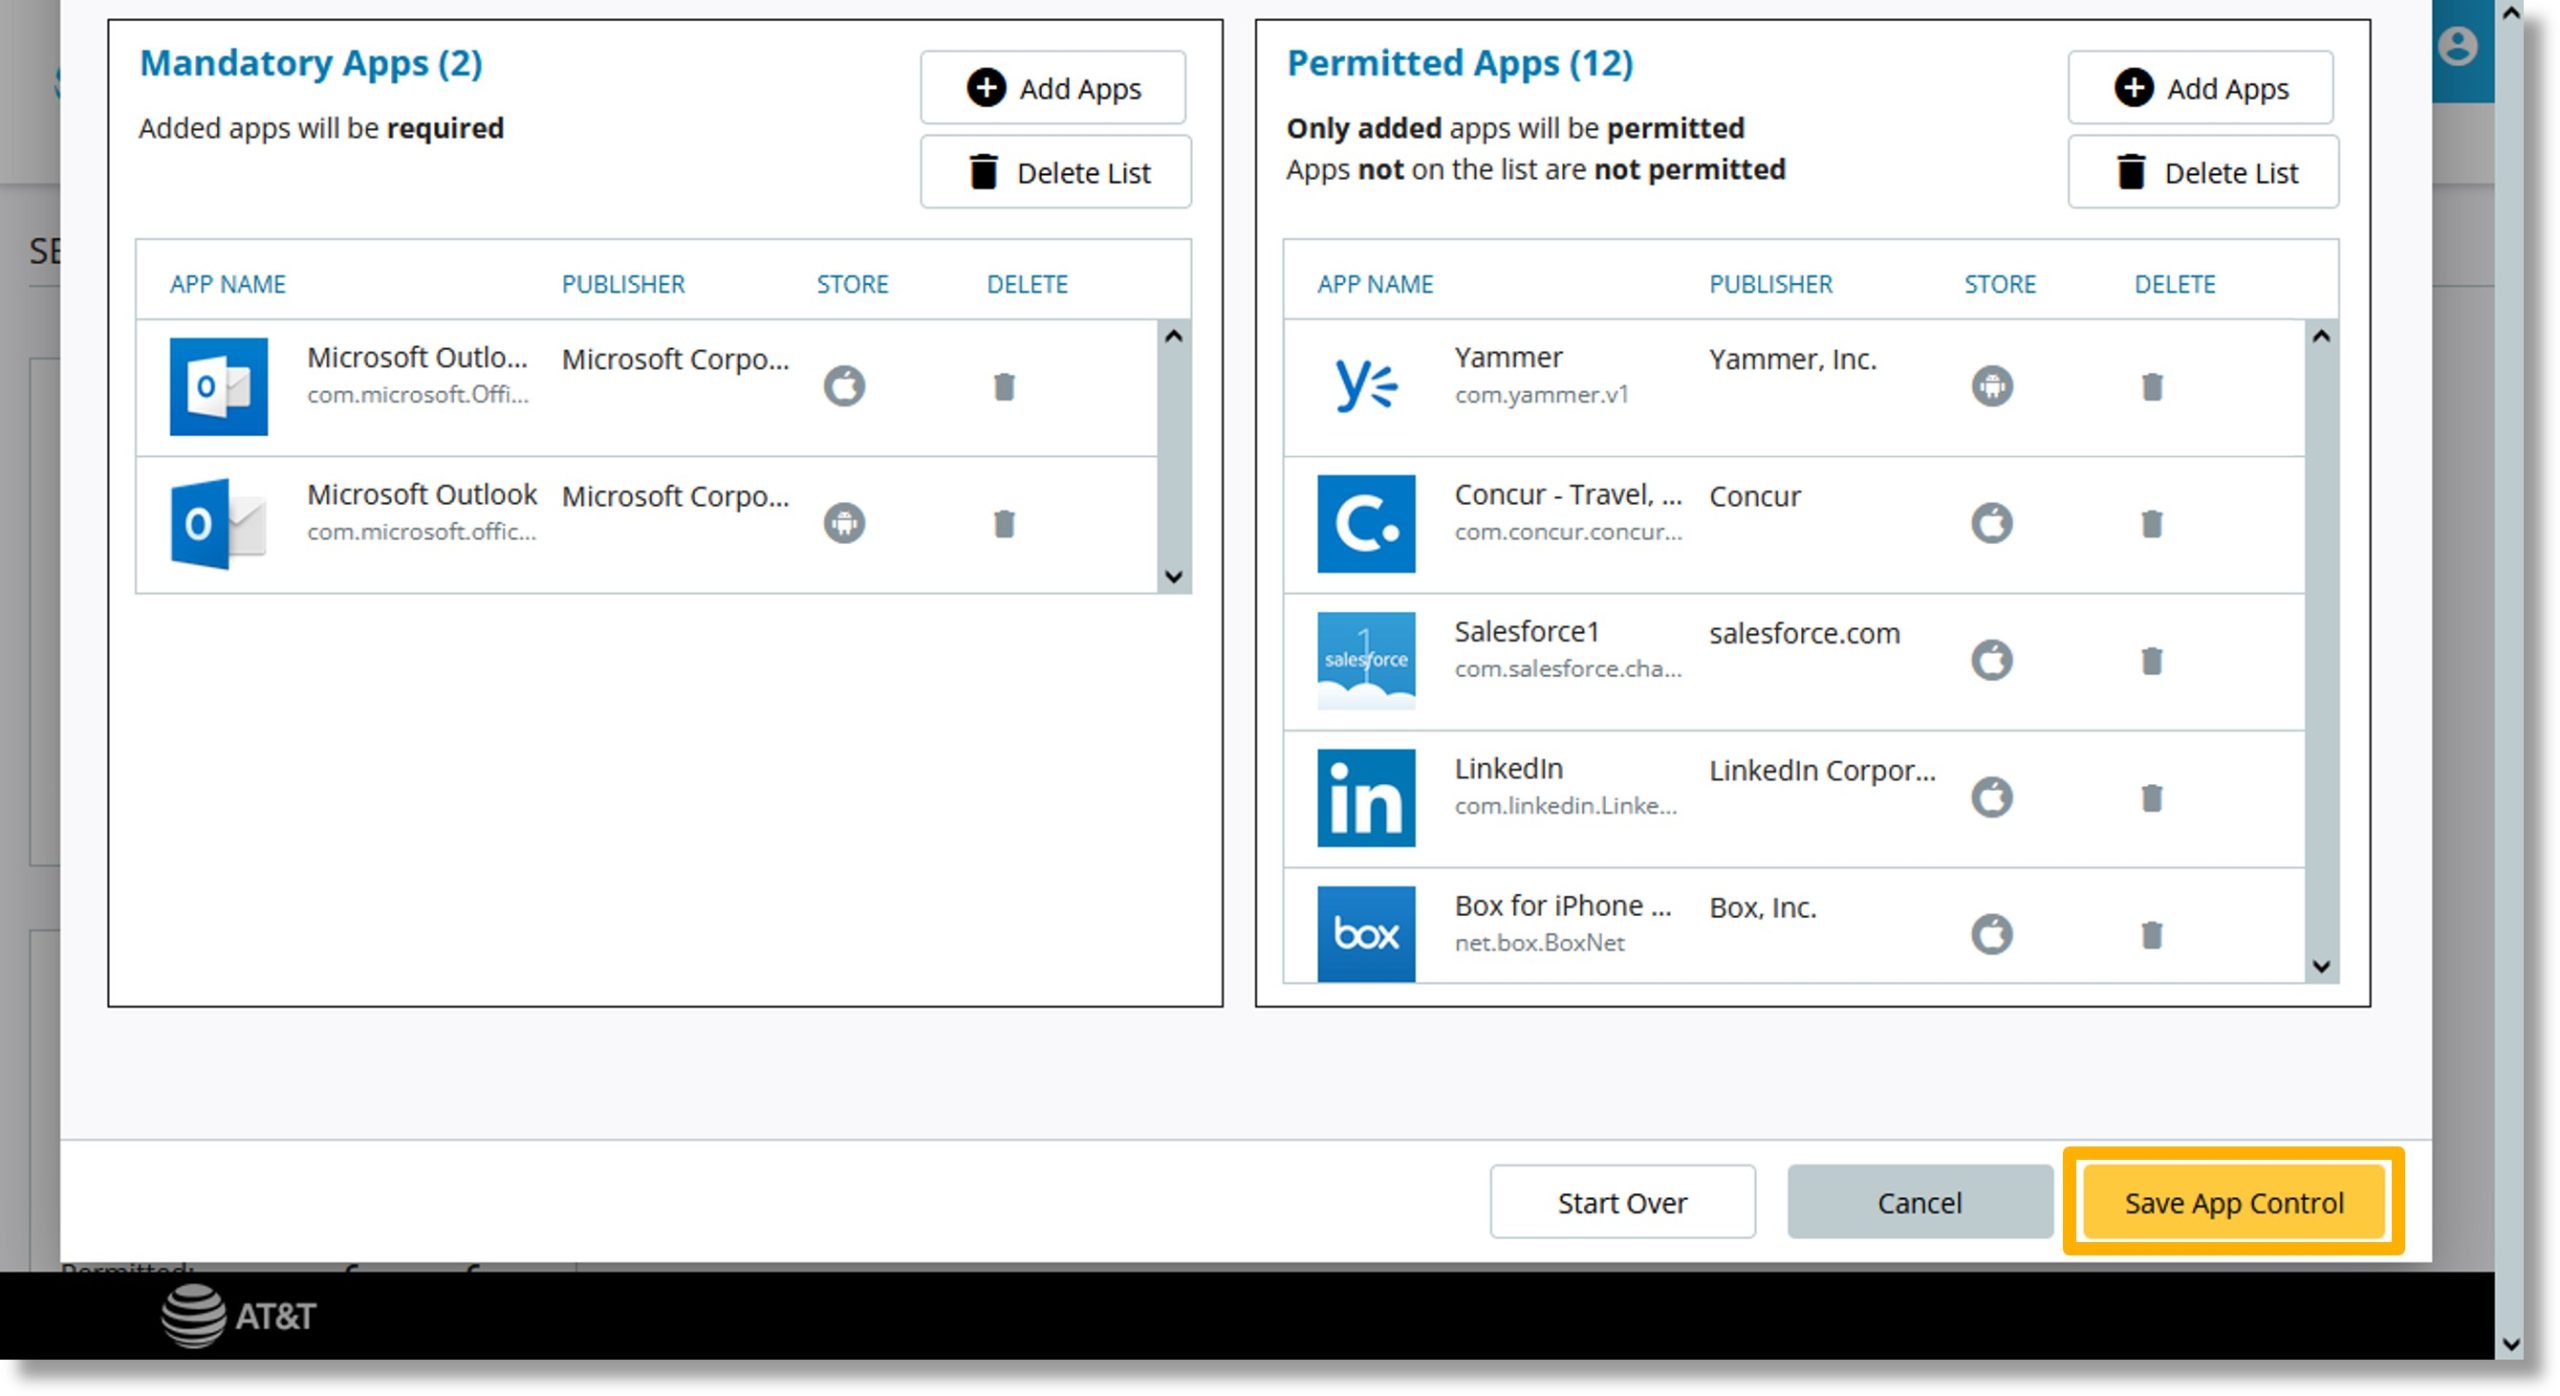Viewport: 2560px width, 1396px height.
Task: Click the Concur publisher cell
Action: coord(1754,496)
